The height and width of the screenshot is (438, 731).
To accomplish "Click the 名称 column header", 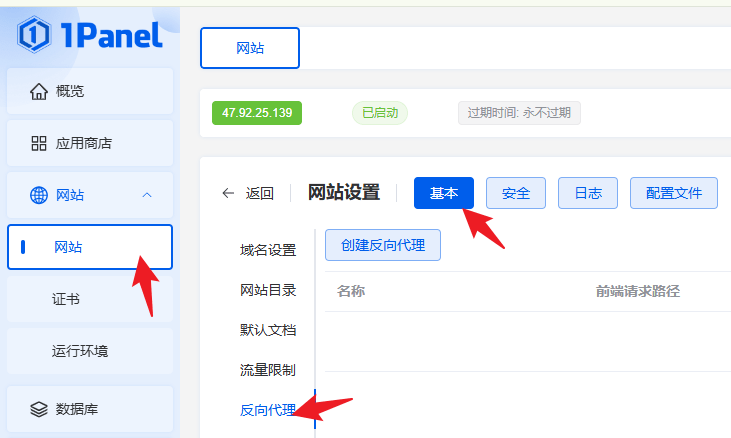I will pos(351,291).
